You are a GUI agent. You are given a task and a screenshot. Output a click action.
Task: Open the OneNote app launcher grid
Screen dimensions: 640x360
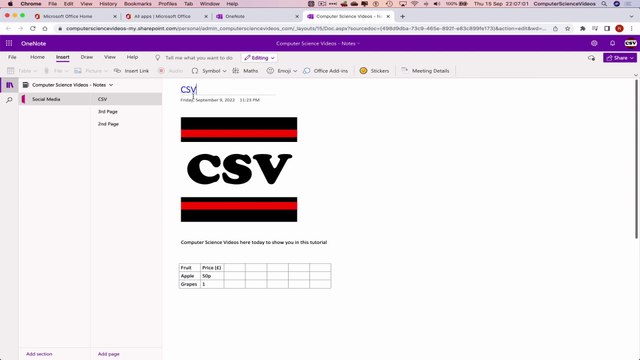pos(9,43)
